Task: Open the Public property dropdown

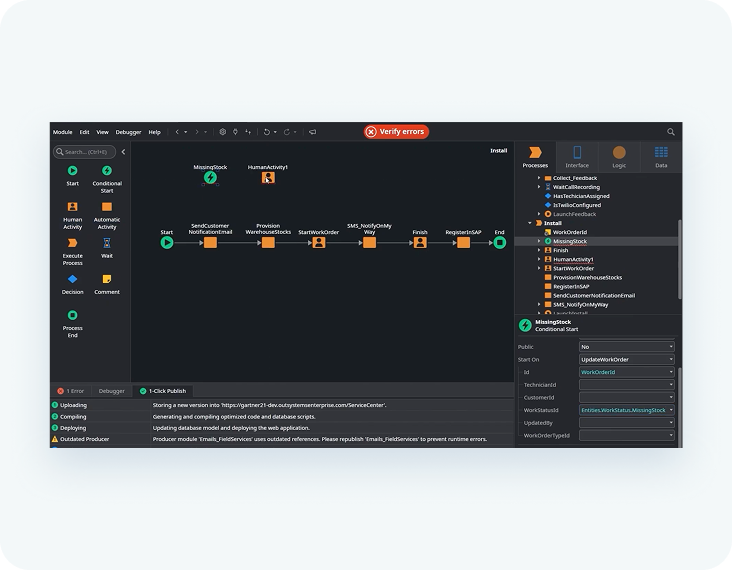Action: pos(627,347)
